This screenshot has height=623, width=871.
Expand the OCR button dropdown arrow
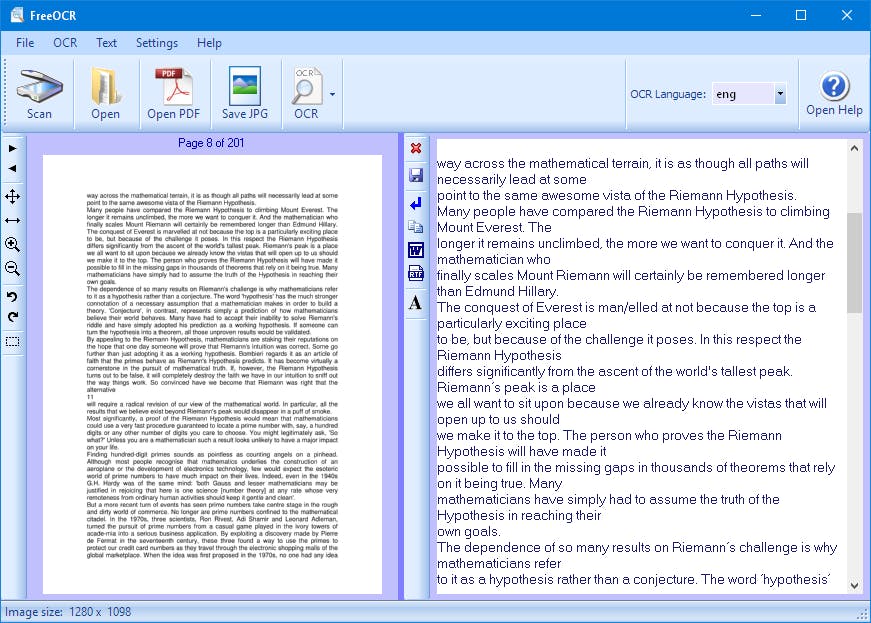click(x=332, y=94)
